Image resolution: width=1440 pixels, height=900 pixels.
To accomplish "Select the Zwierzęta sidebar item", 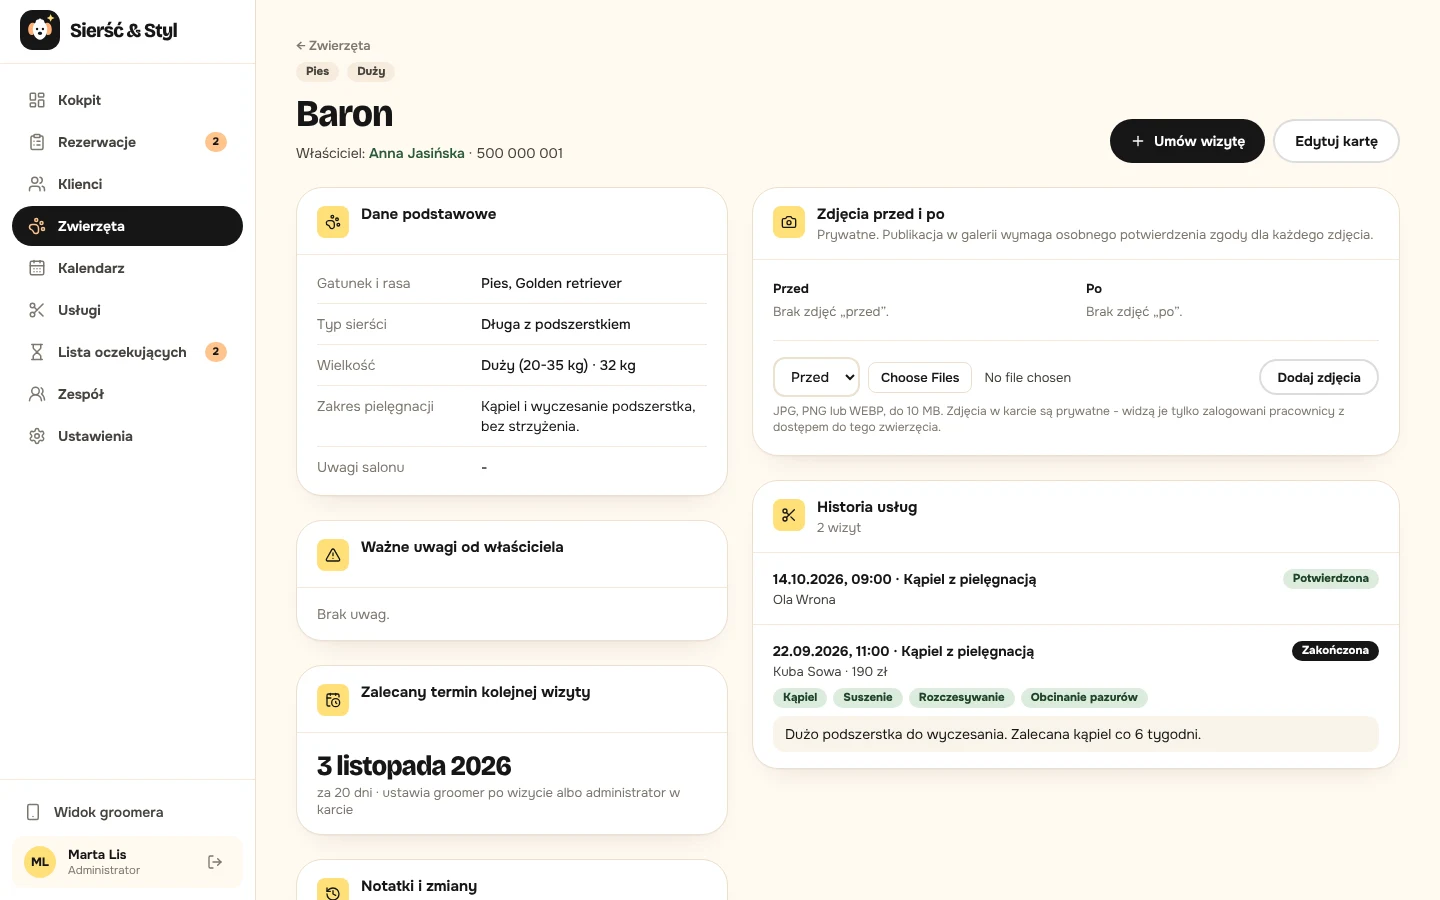I will pyautogui.click(x=127, y=226).
